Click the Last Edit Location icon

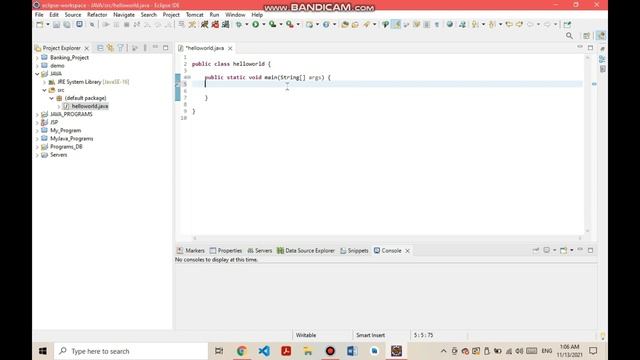click(509, 24)
